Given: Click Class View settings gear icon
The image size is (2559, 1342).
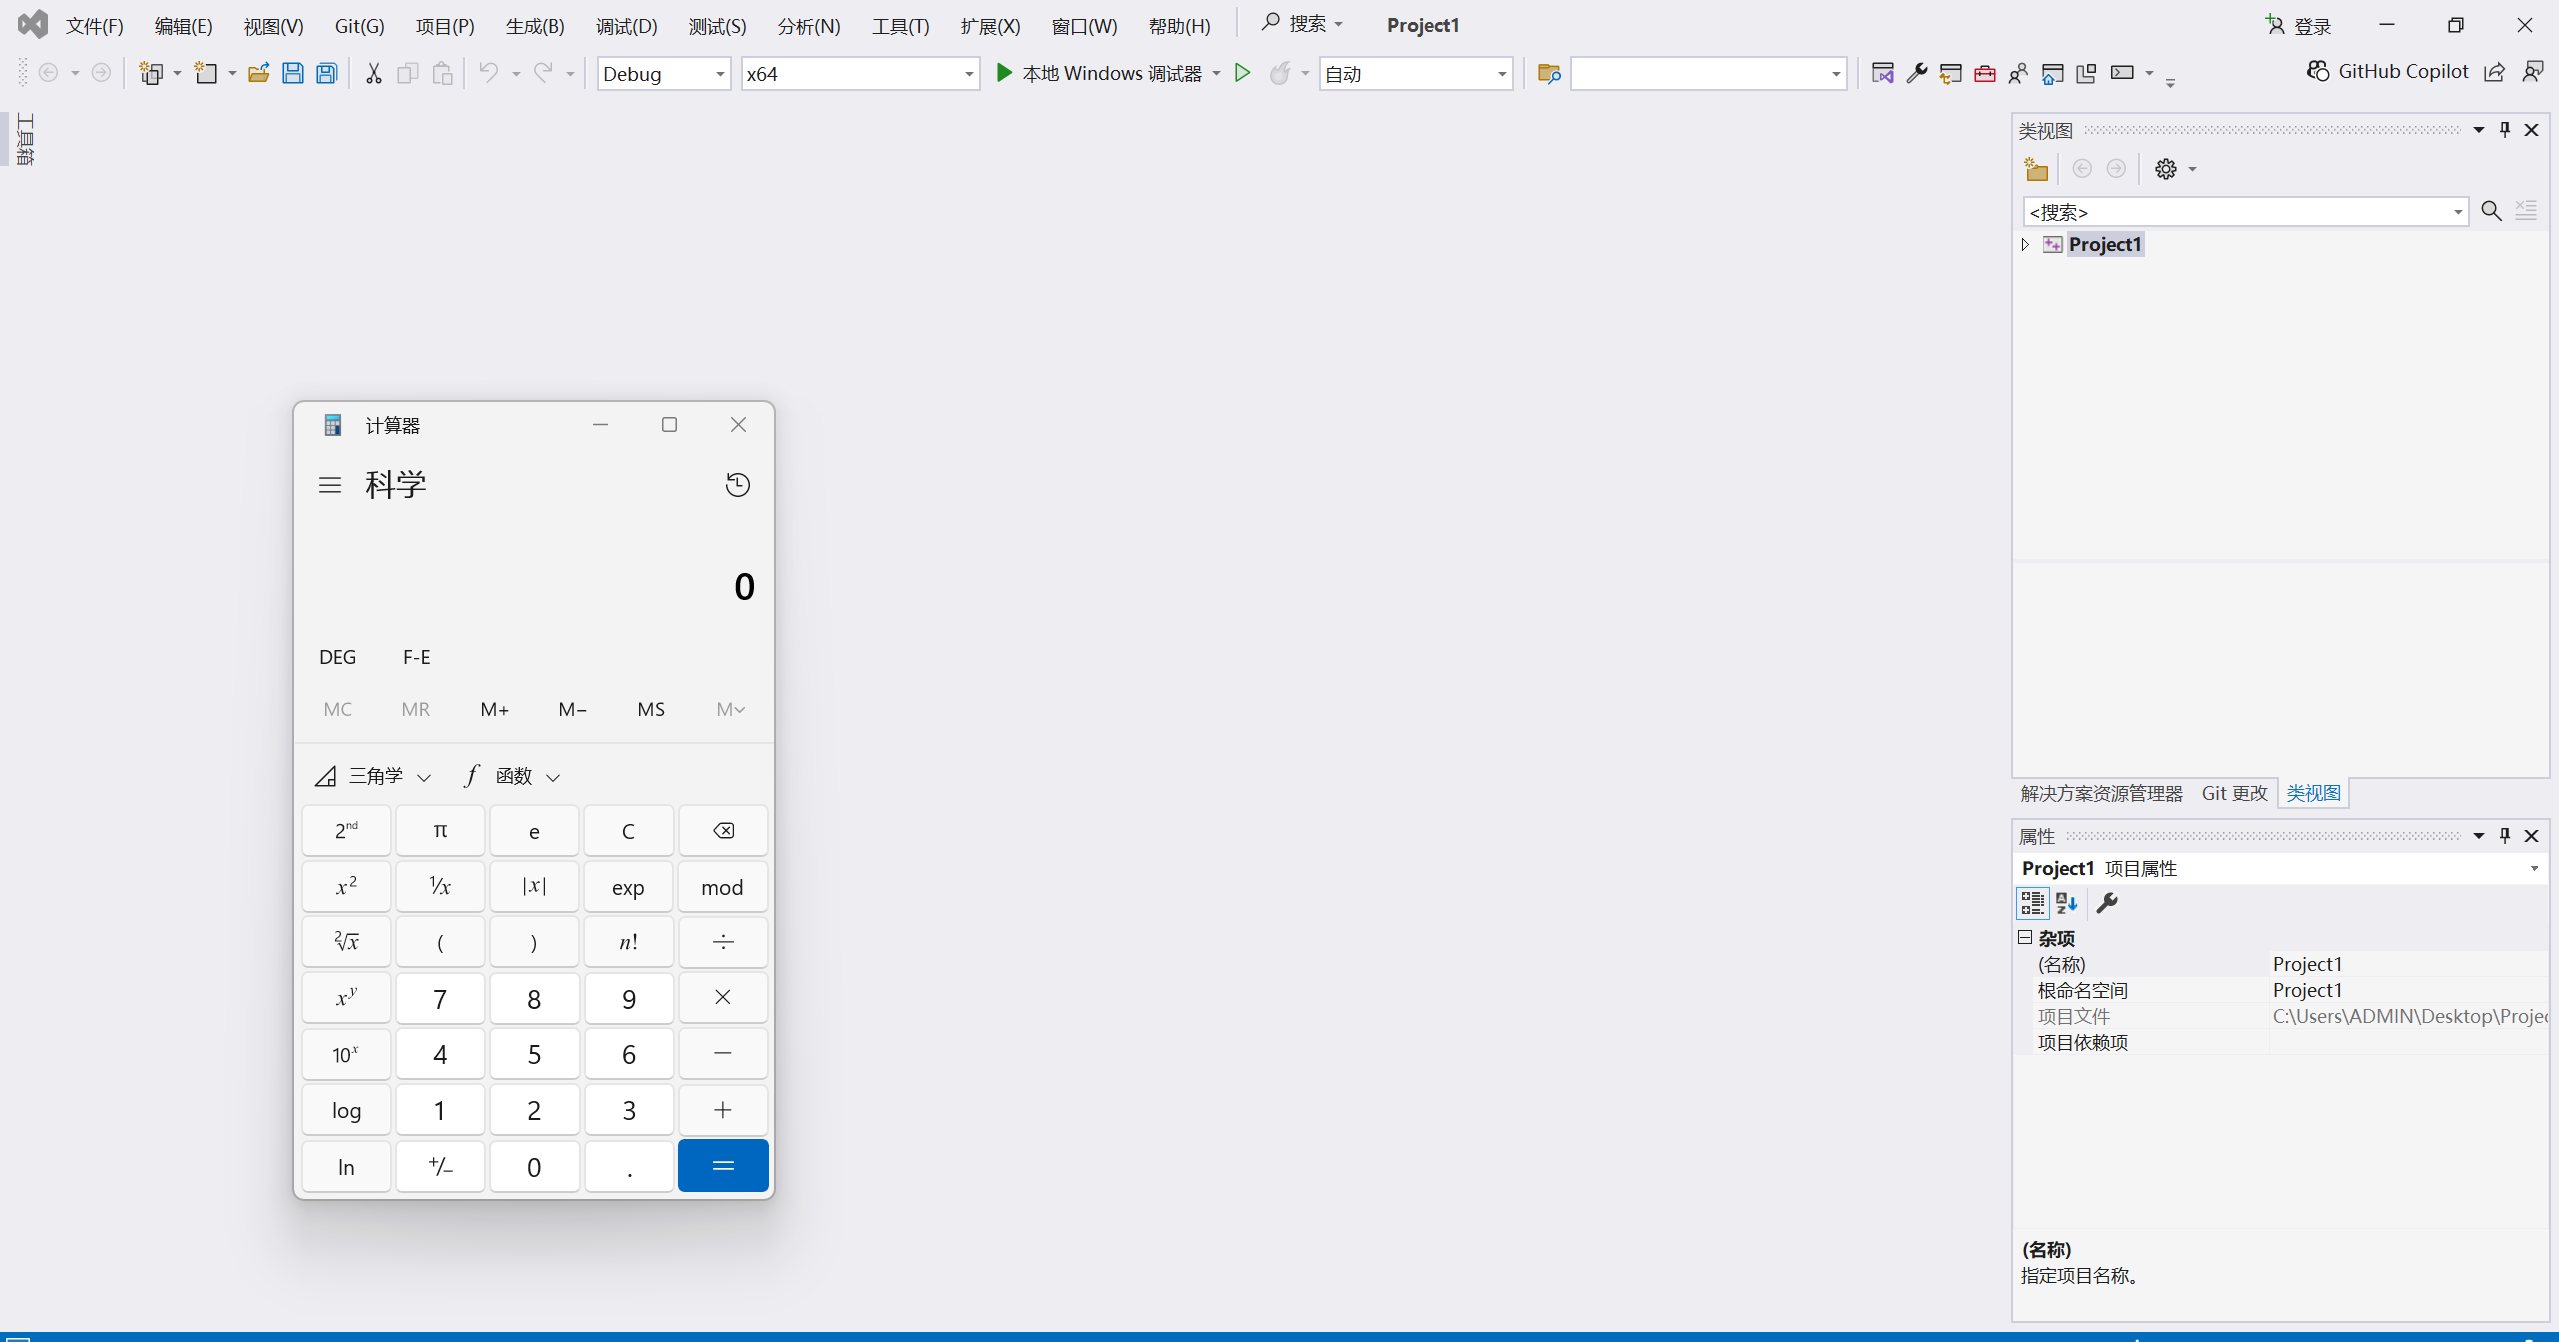Looking at the screenshot, I should coord(2165,169).
